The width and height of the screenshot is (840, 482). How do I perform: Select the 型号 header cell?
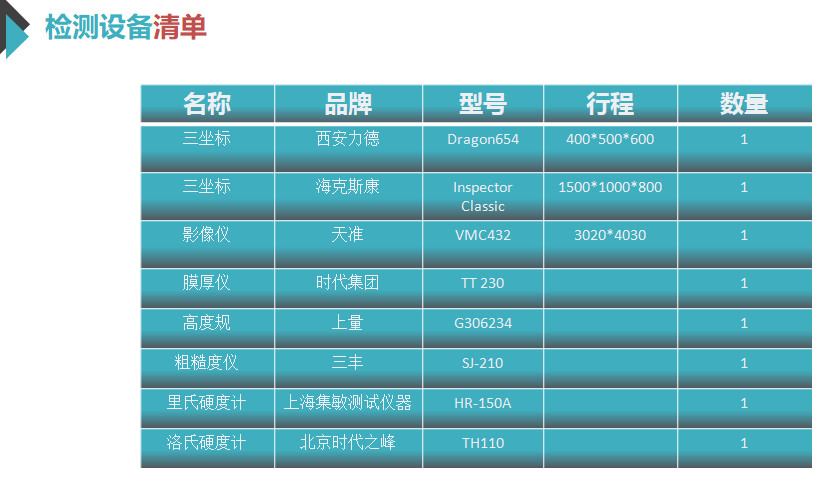[x=483, y=104]
